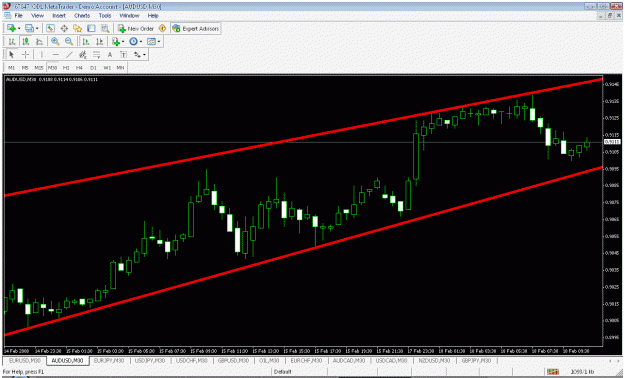
Task: Open the Strategy Tester magnifier icon
Action: tap(105, 28)
